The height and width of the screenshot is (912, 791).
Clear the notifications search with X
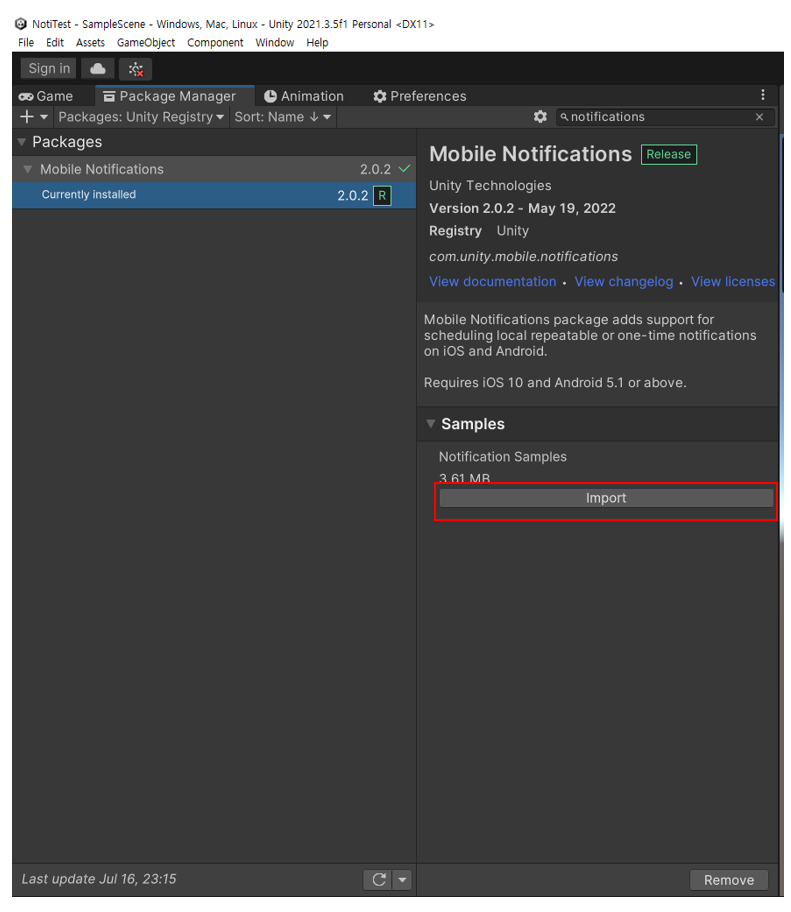(759, 117)
